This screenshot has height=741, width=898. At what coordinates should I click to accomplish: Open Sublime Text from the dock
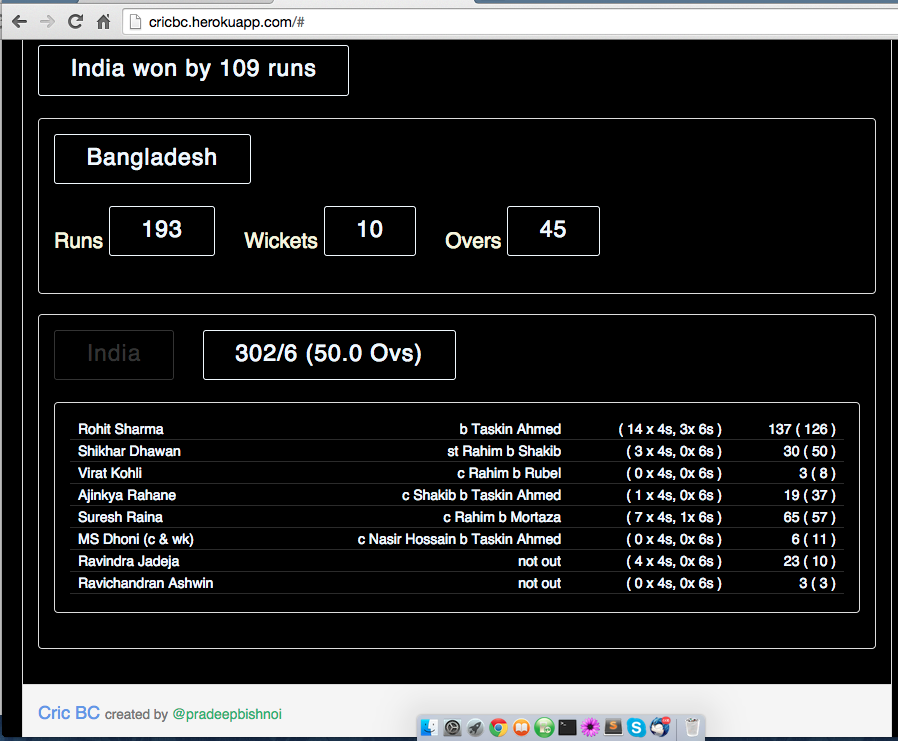[x=613, y=727]
